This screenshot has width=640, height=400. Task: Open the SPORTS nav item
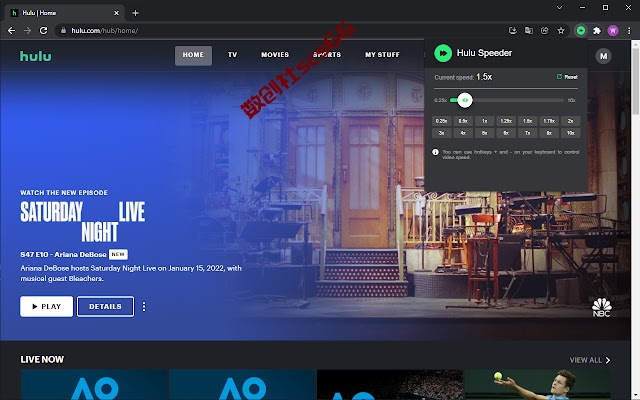coord(327,55)
